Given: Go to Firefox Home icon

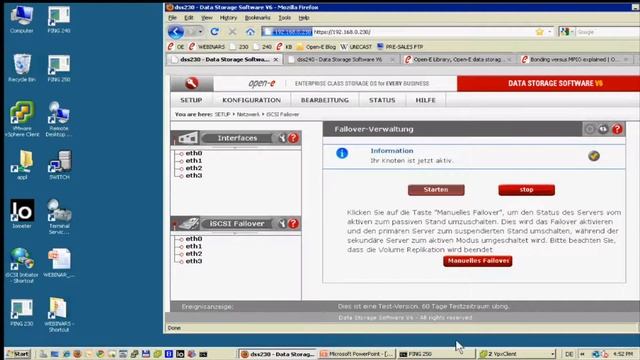Looking at the screenshot, I should [250, 32].
